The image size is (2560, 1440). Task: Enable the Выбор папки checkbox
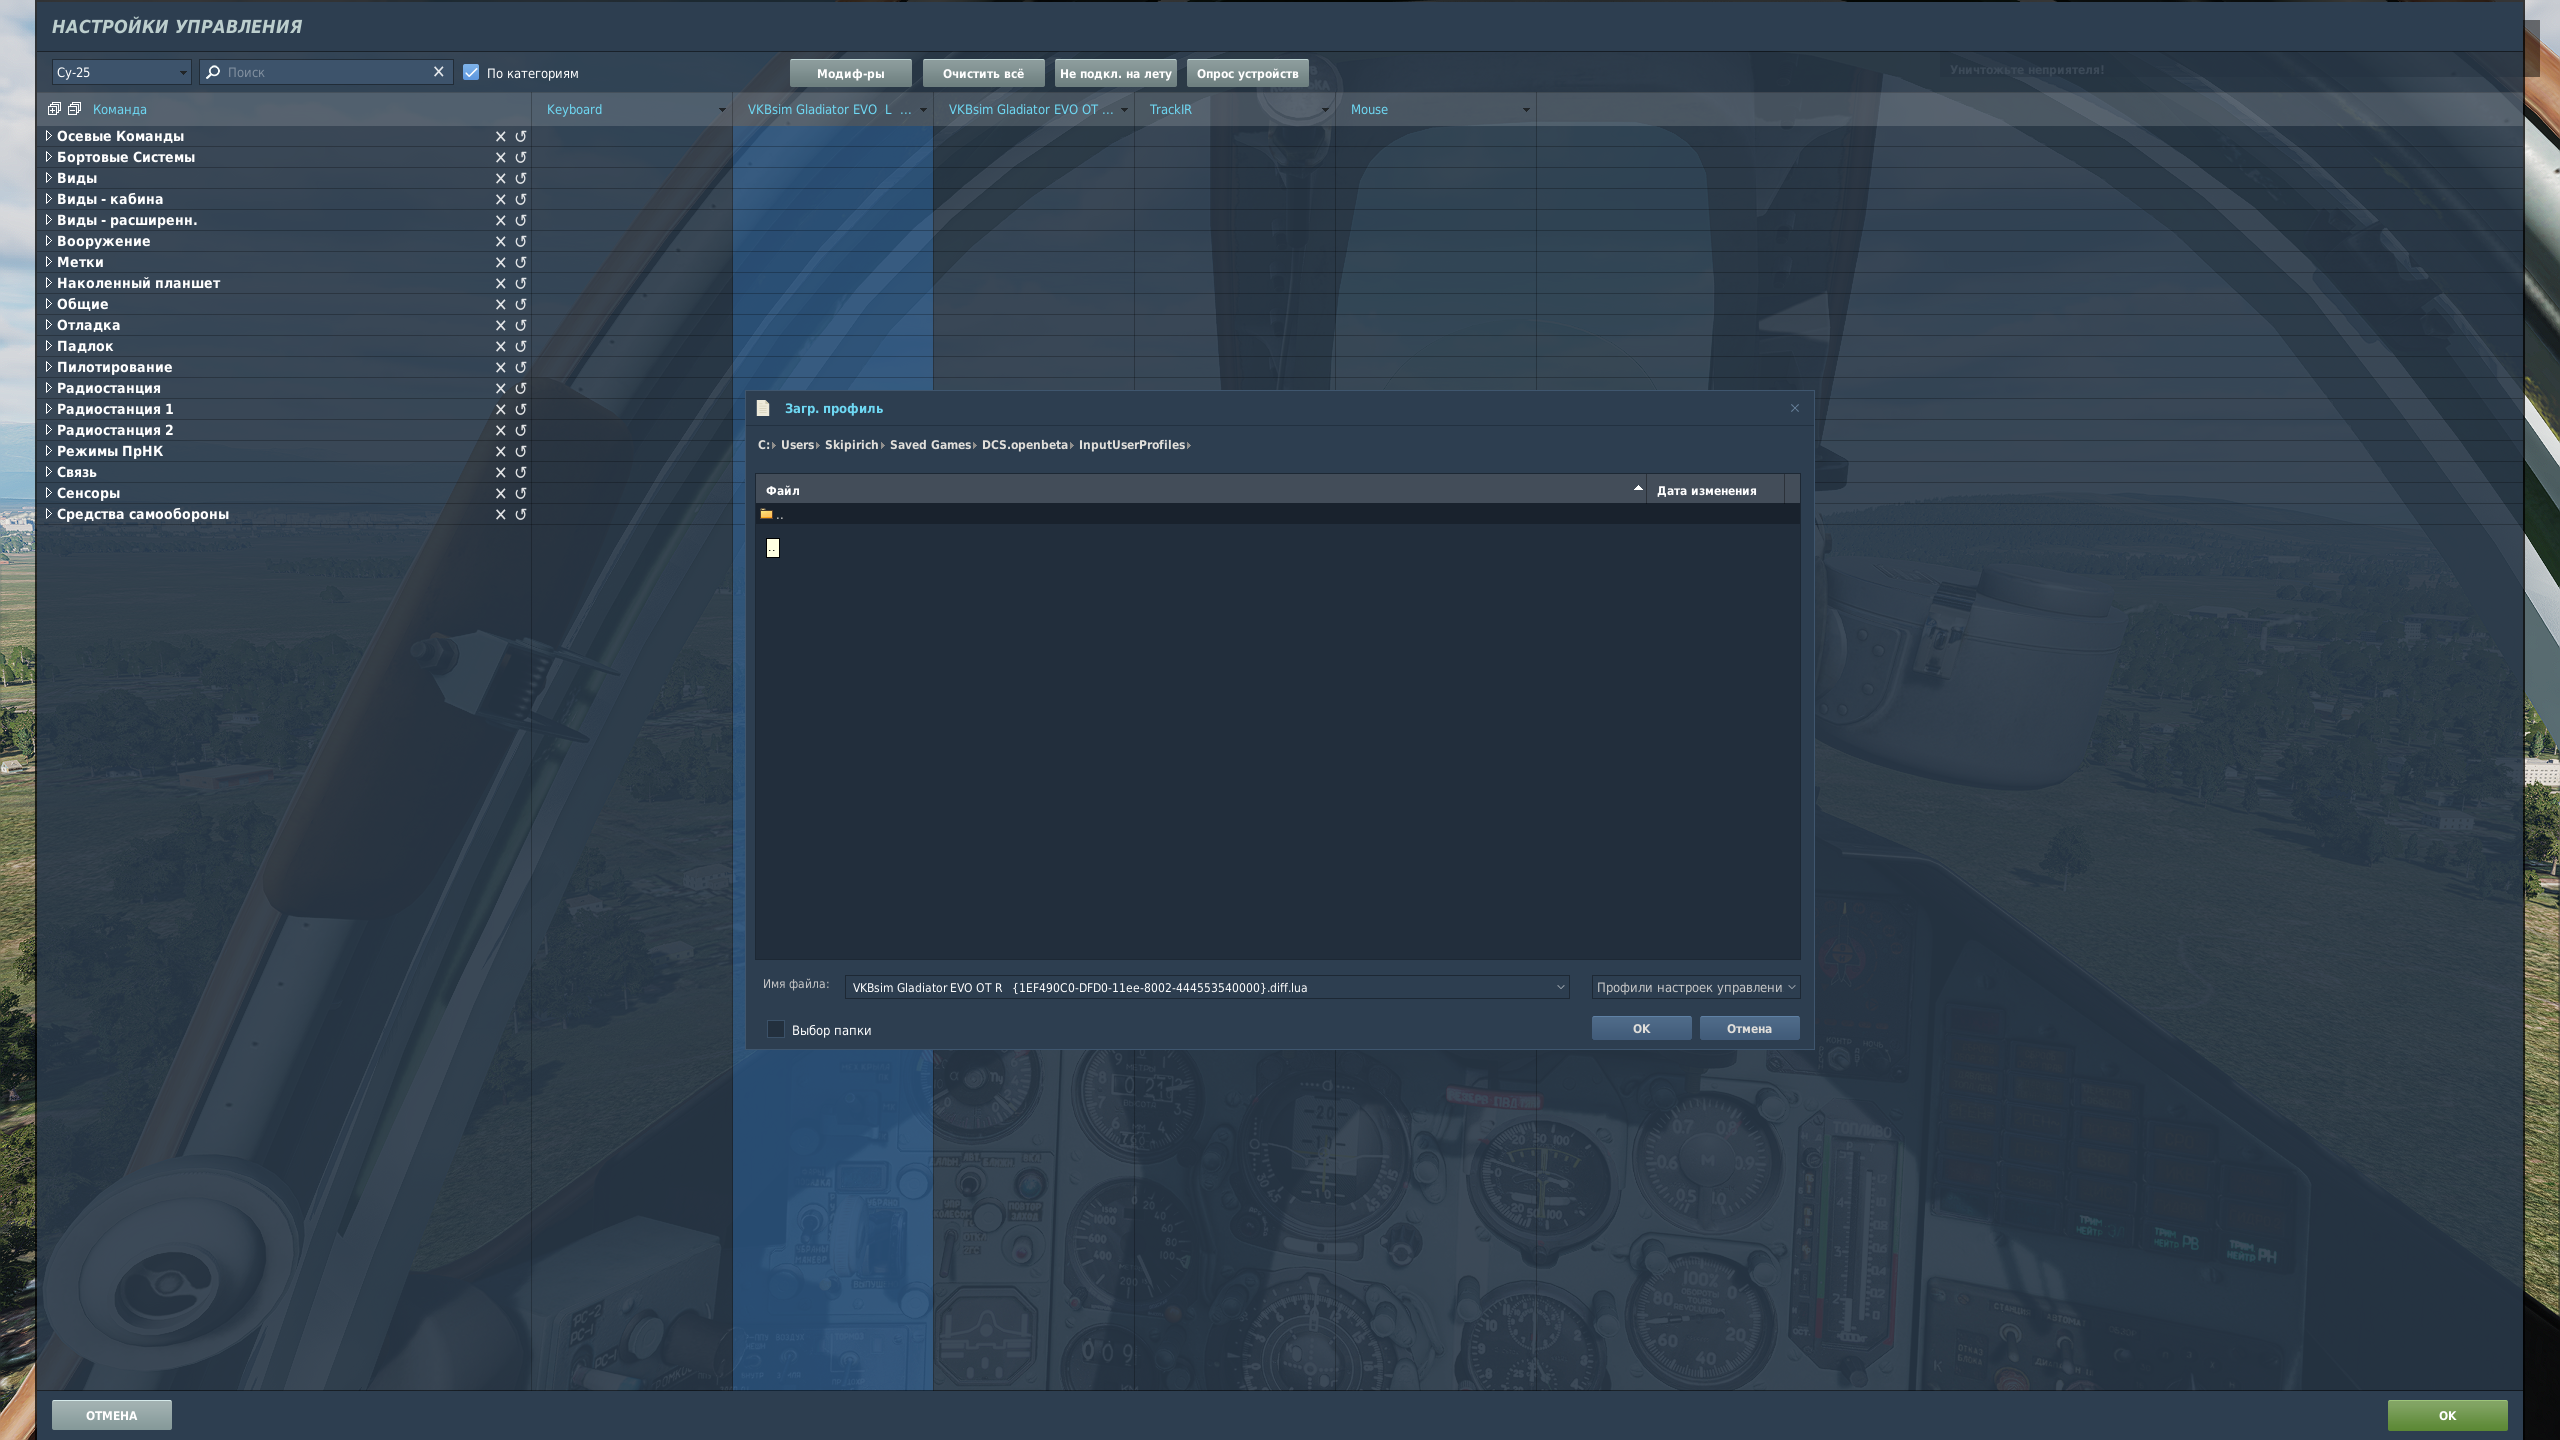click(775, 1029)
